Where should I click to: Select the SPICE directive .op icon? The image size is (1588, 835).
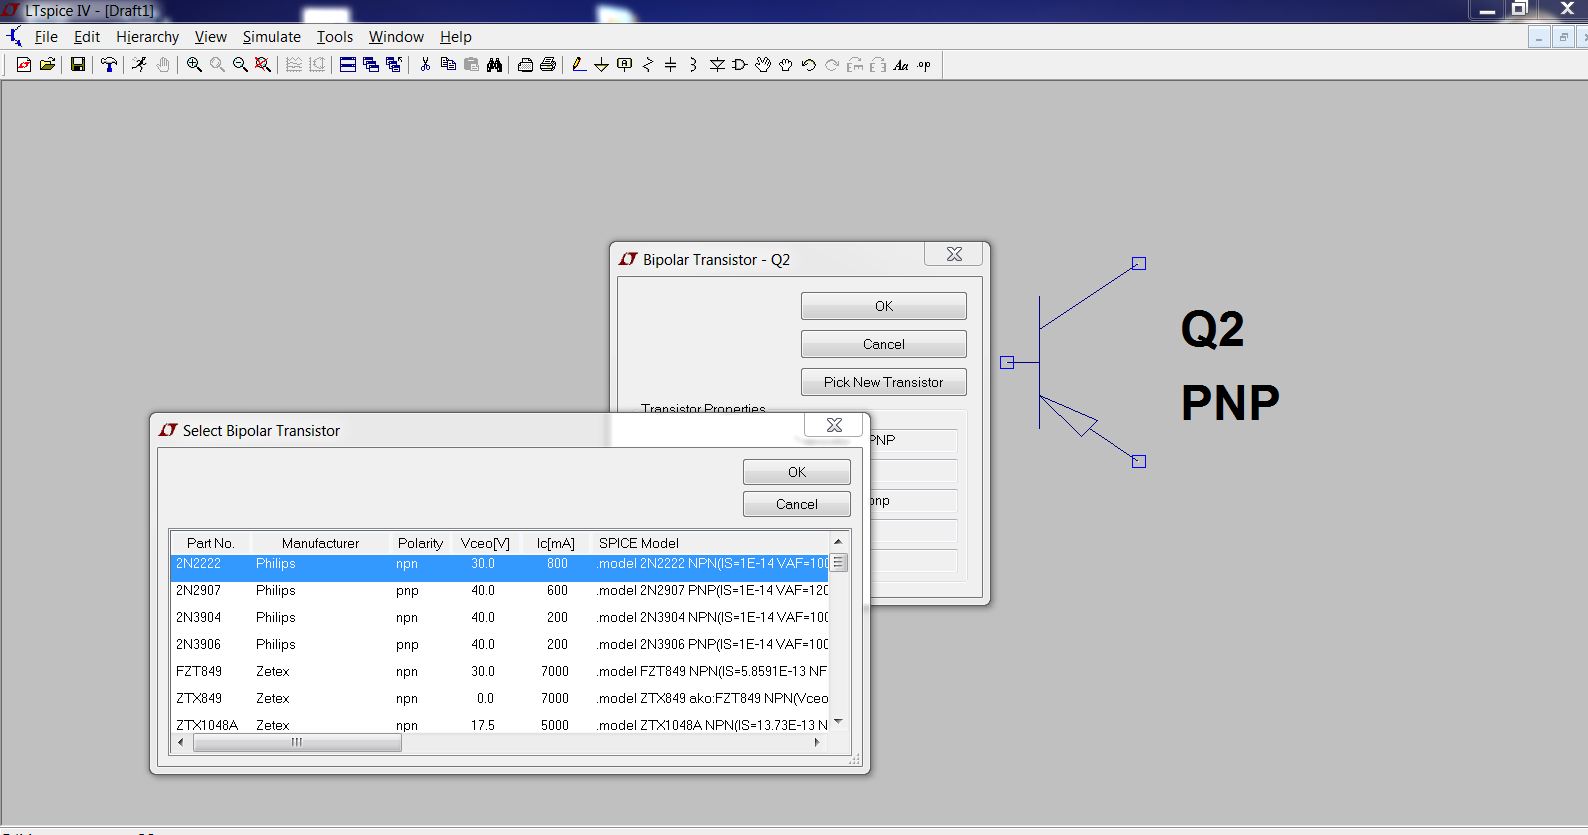click(x=924, y=65)
